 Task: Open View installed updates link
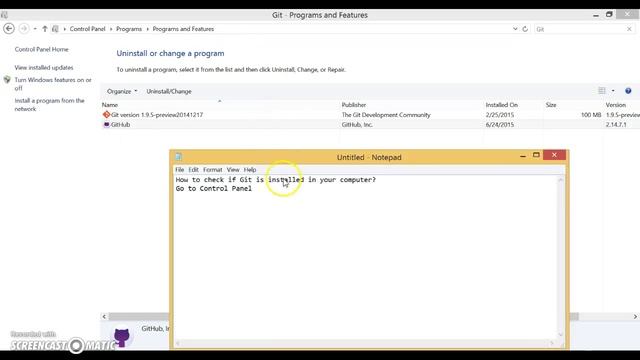[44, 68]
